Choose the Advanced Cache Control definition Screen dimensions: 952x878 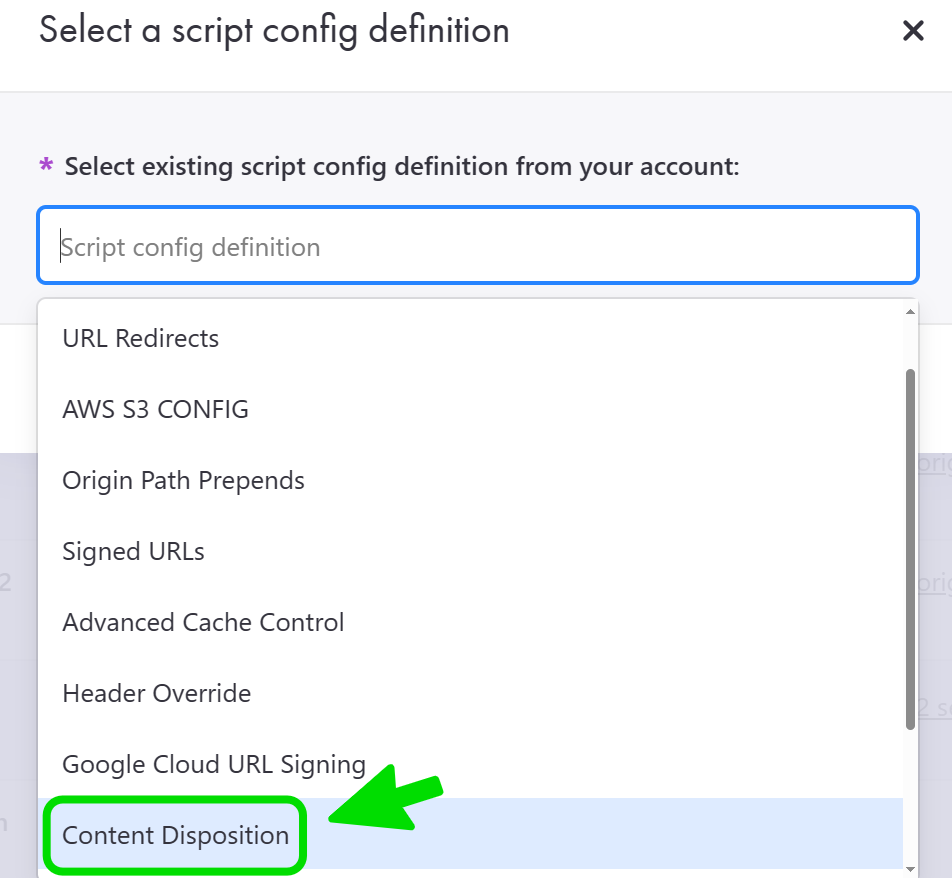(203, 622)
